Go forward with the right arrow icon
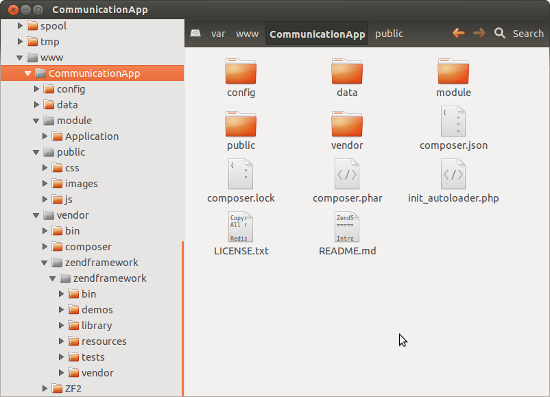550x397 pixels. point(479,33)
